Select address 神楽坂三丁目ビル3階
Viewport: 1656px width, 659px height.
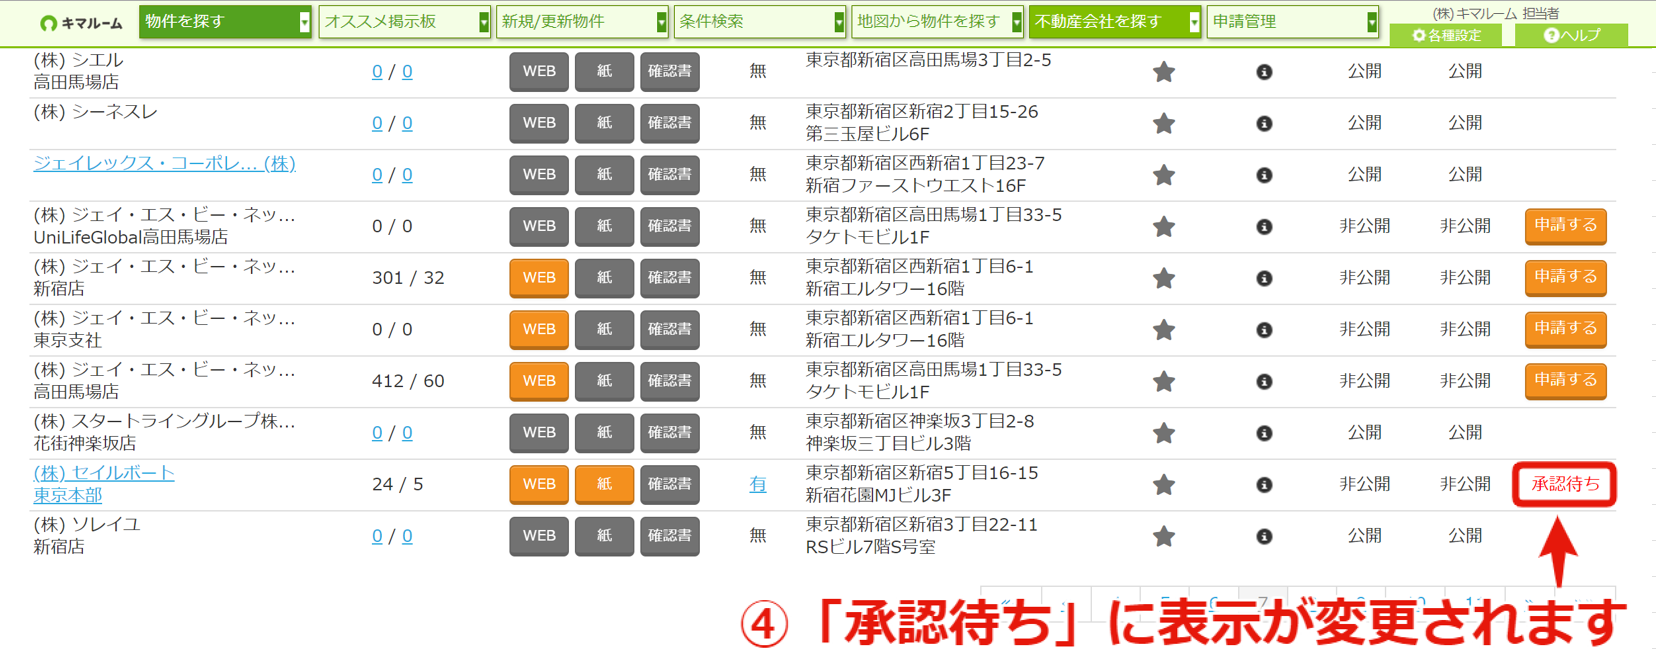(x=889, y=443)
